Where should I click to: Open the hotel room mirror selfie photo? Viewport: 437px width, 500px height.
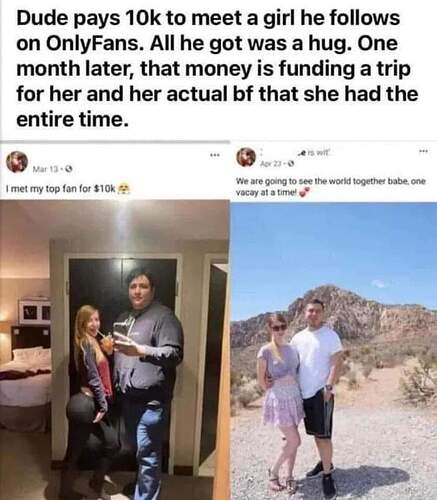(115, 350)
